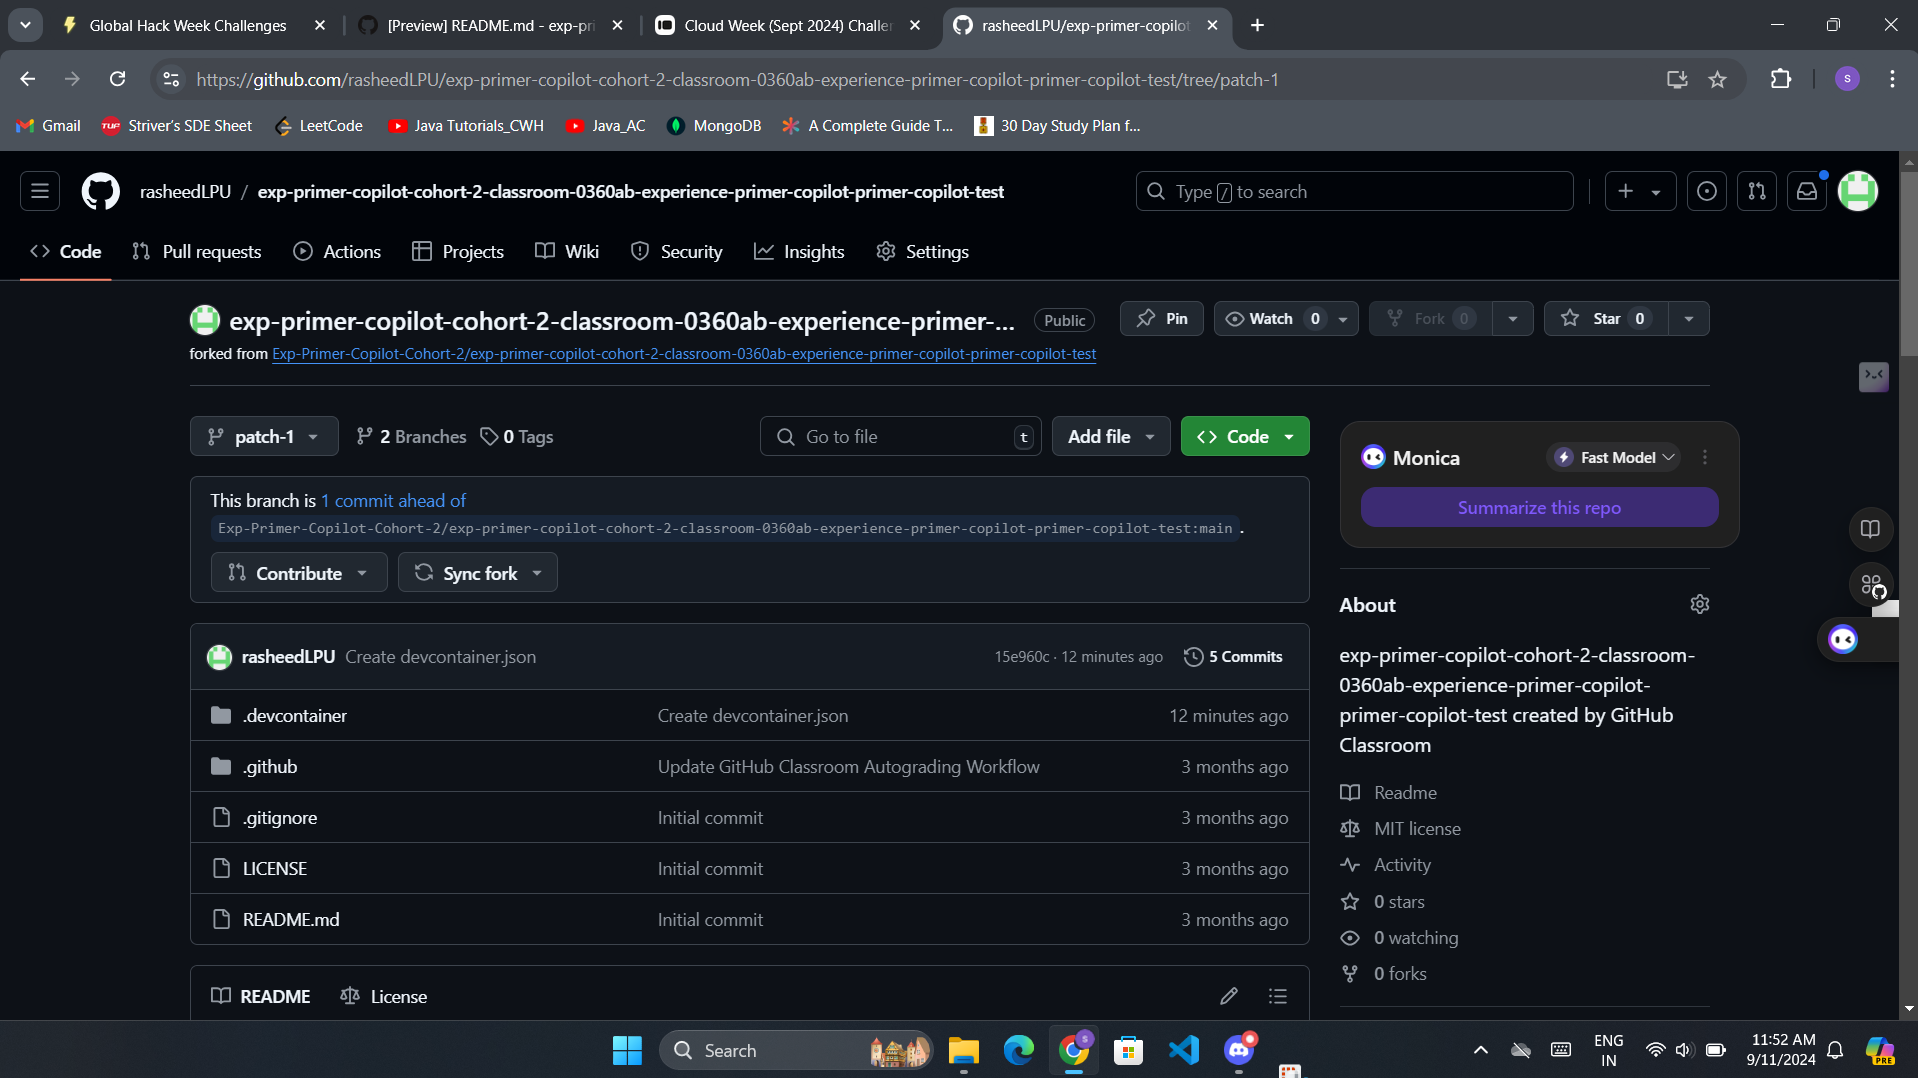1918x1078 pixels.
Task: Open the forked-from upstream repository link
Action: [x=684, y=353]
